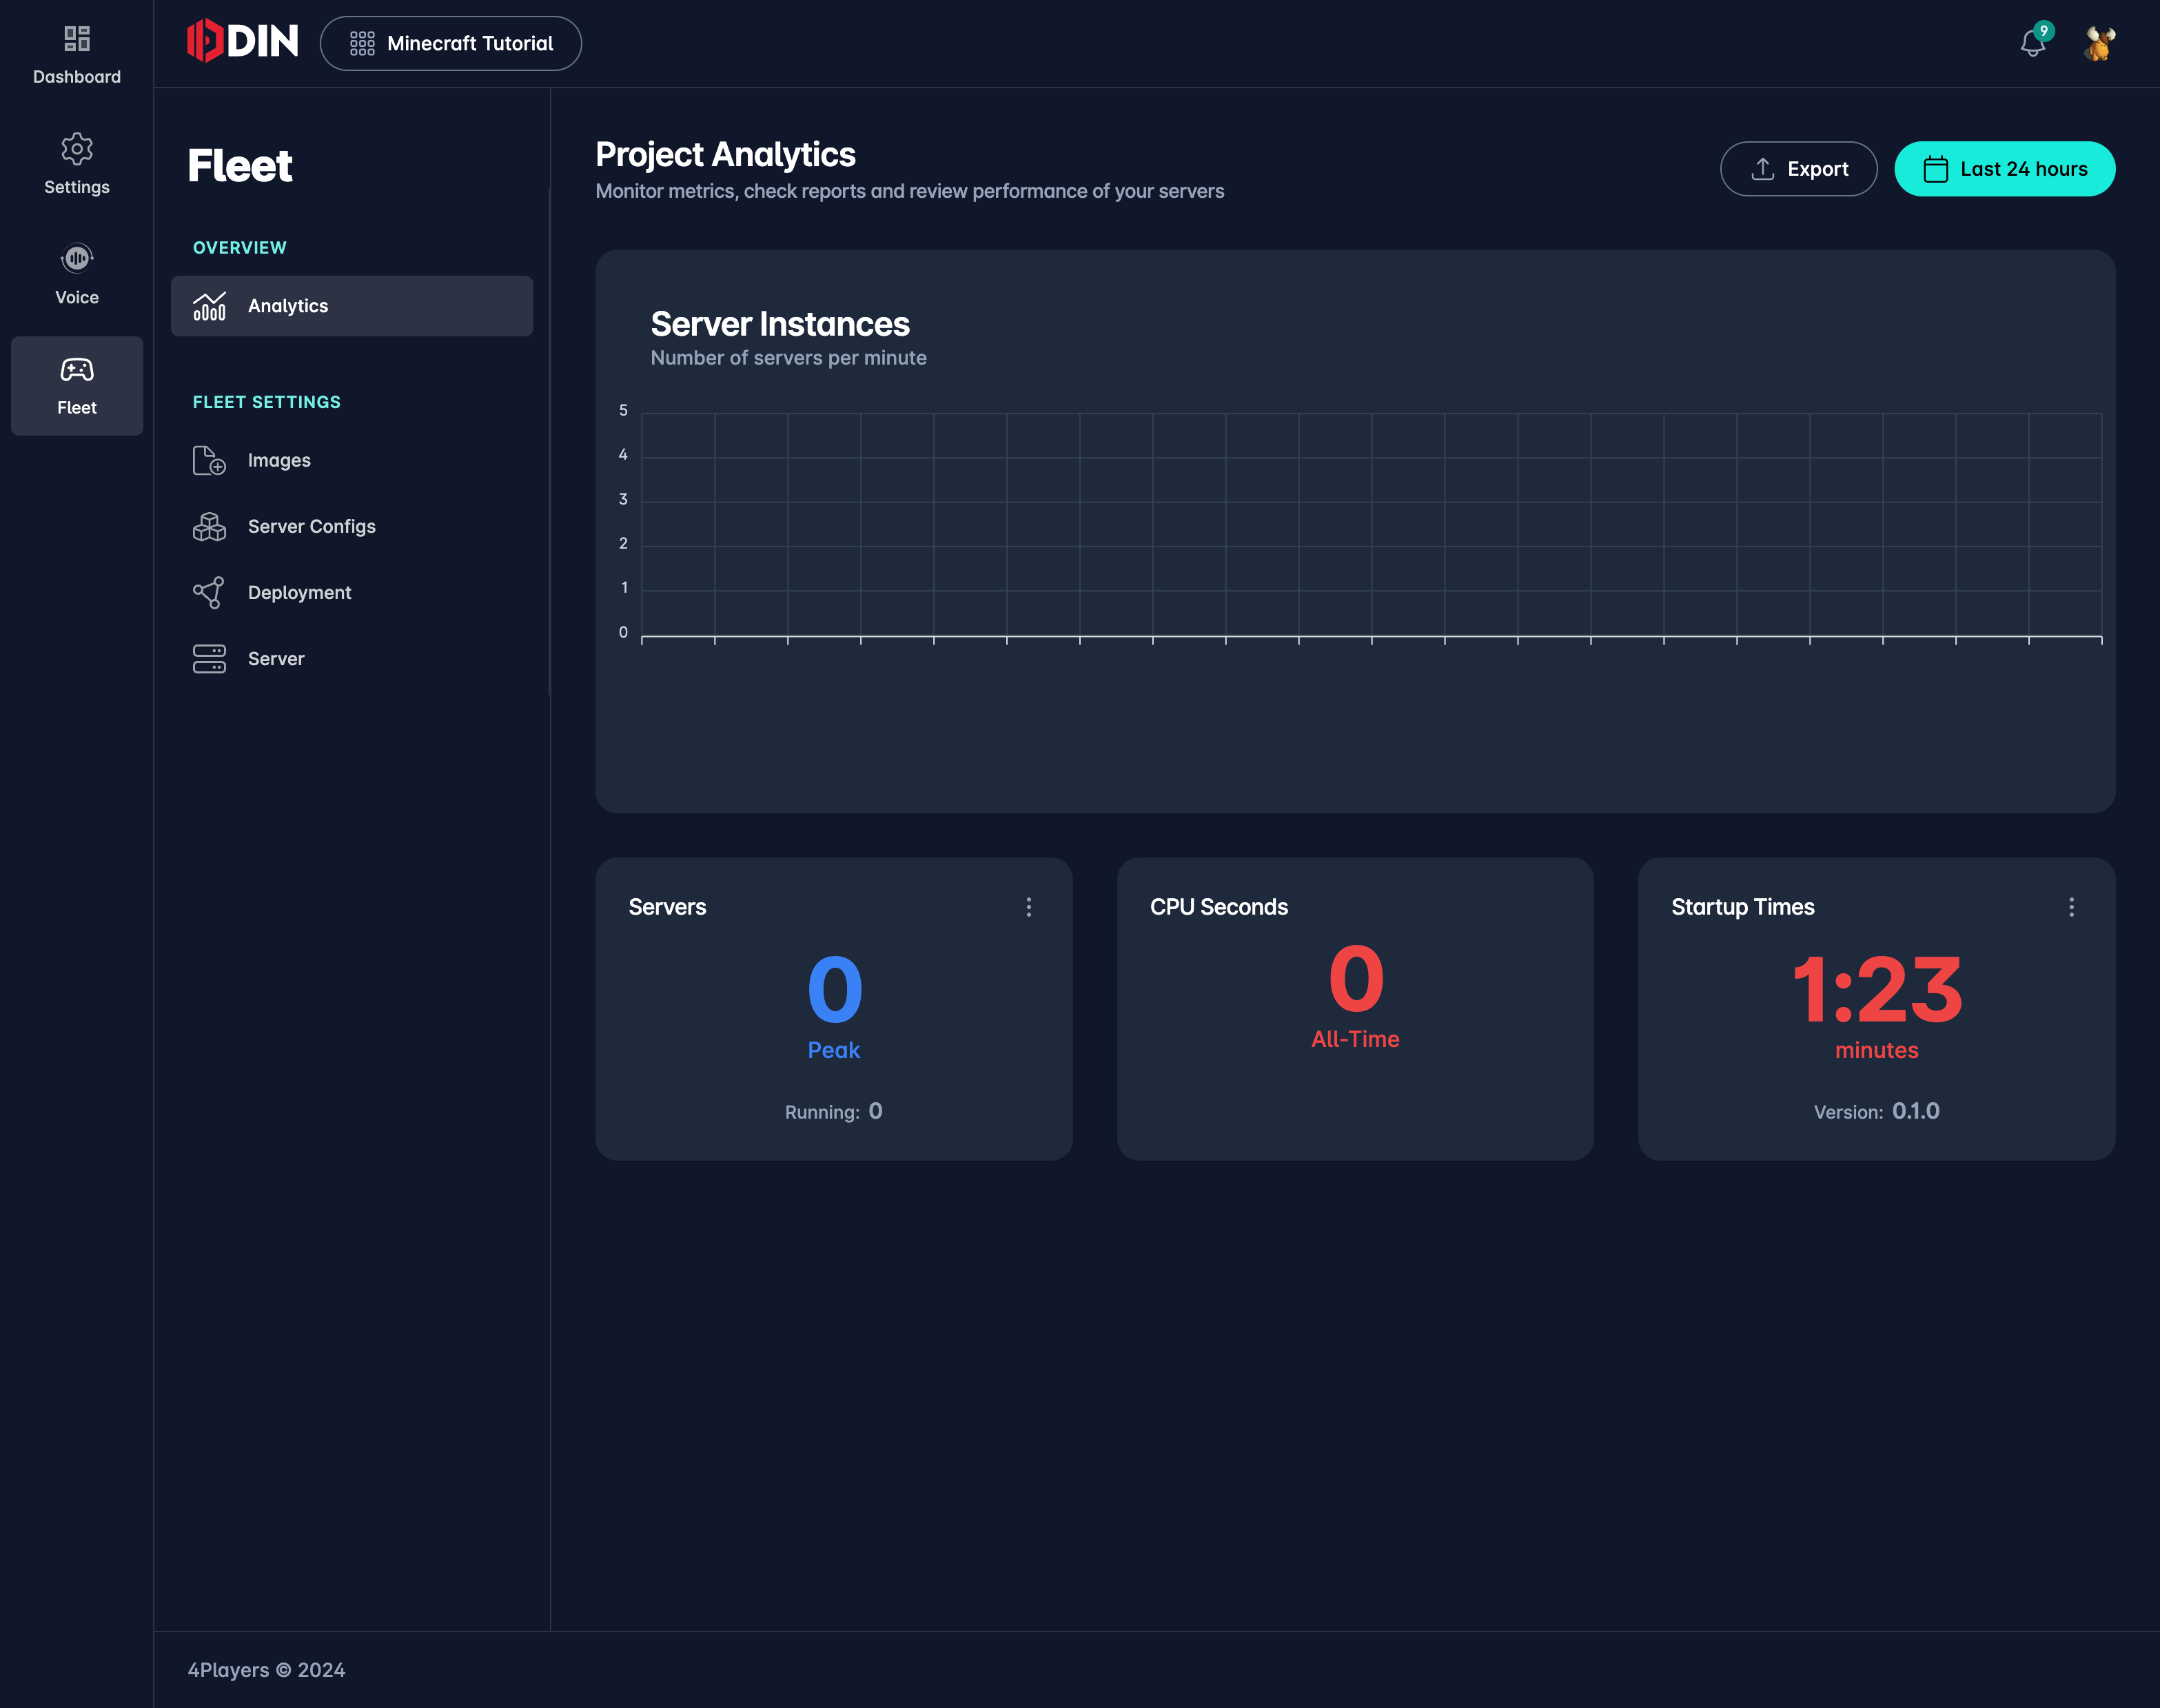This screenshot has width=2160, height=1708.
Task: Click the minutes label under Startup Times
Action: pyautogui.click(x=1877, y=1050)
